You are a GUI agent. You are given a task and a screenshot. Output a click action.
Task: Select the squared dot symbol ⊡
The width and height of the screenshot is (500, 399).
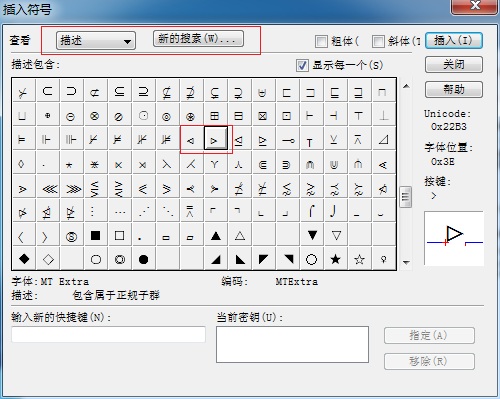[x=288, y=115]
